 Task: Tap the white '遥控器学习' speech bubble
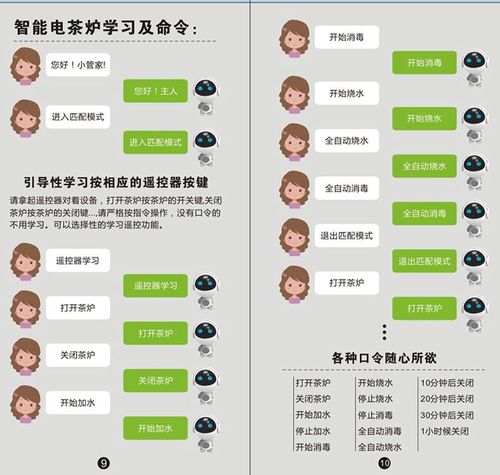(x=78, y=260)
